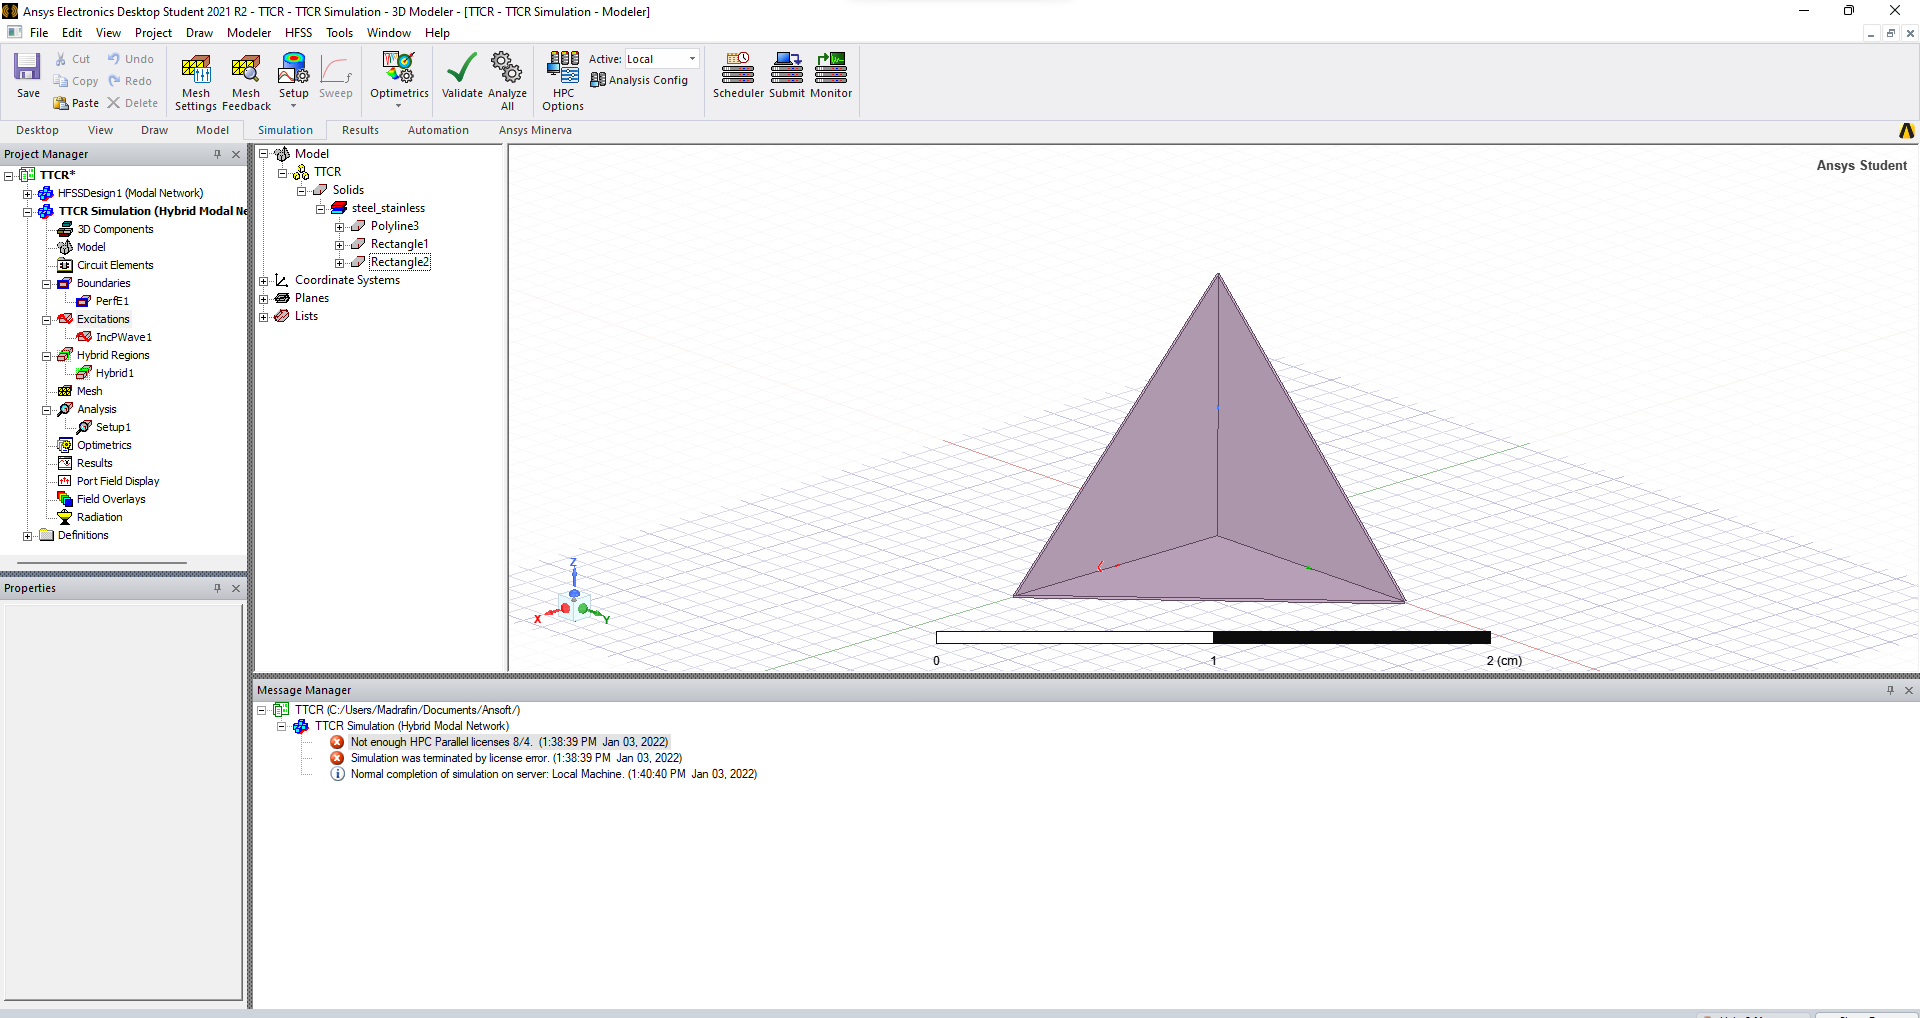The width and height of the screenshot is (1920, 1018).
Task: Open Mesh Settings
Action: click(x=196, y=81)
